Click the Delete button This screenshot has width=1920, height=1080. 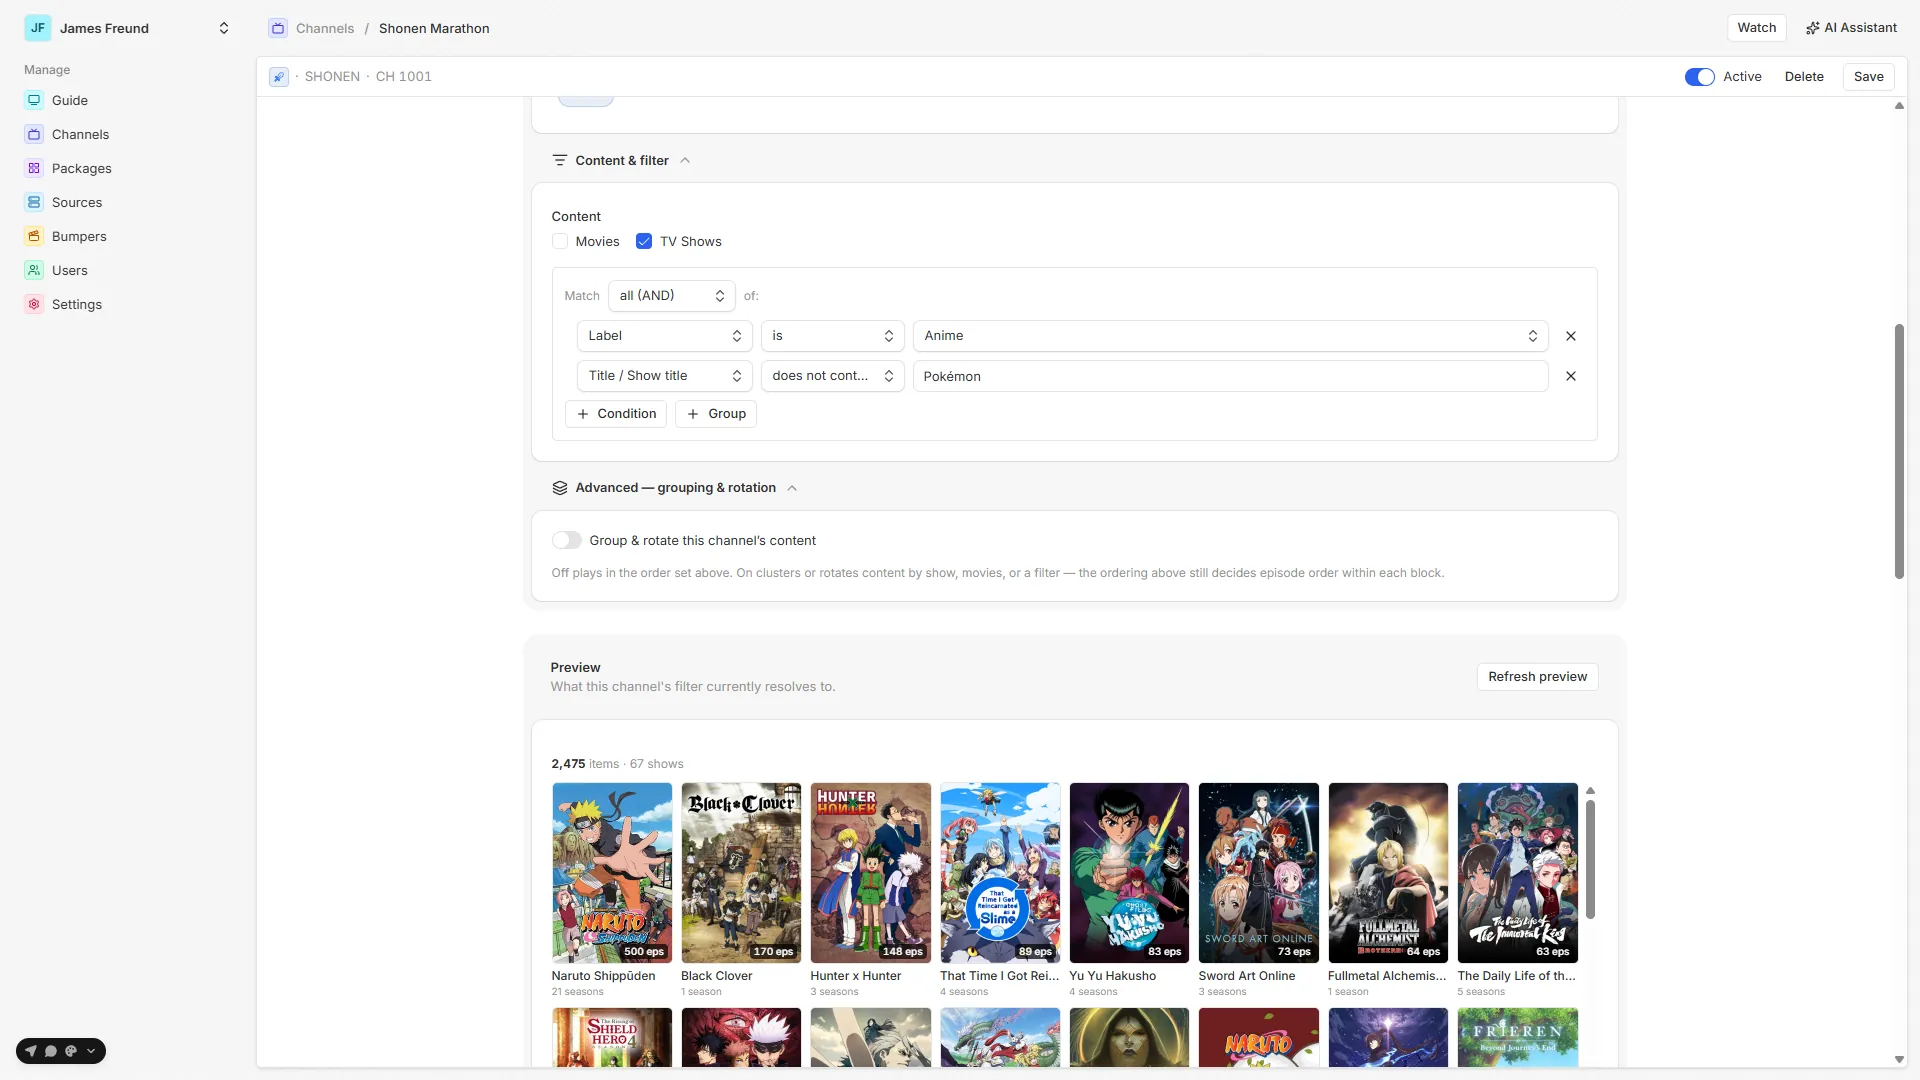point(1804,77)
